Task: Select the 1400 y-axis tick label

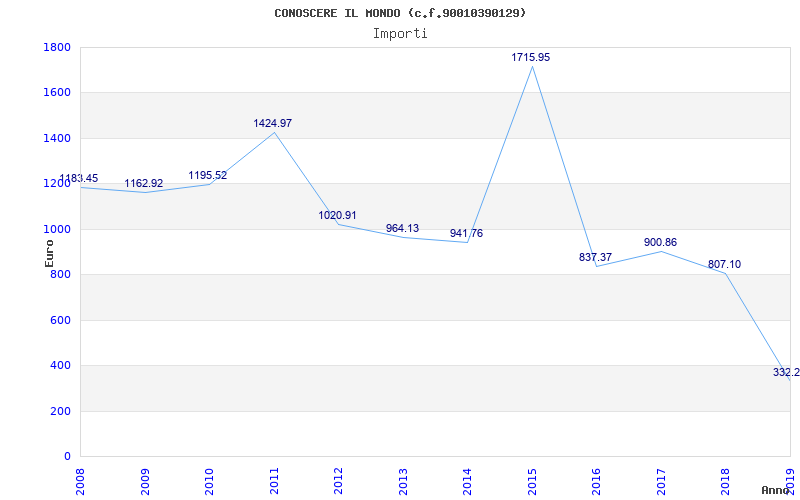Action: pos(57,138)
